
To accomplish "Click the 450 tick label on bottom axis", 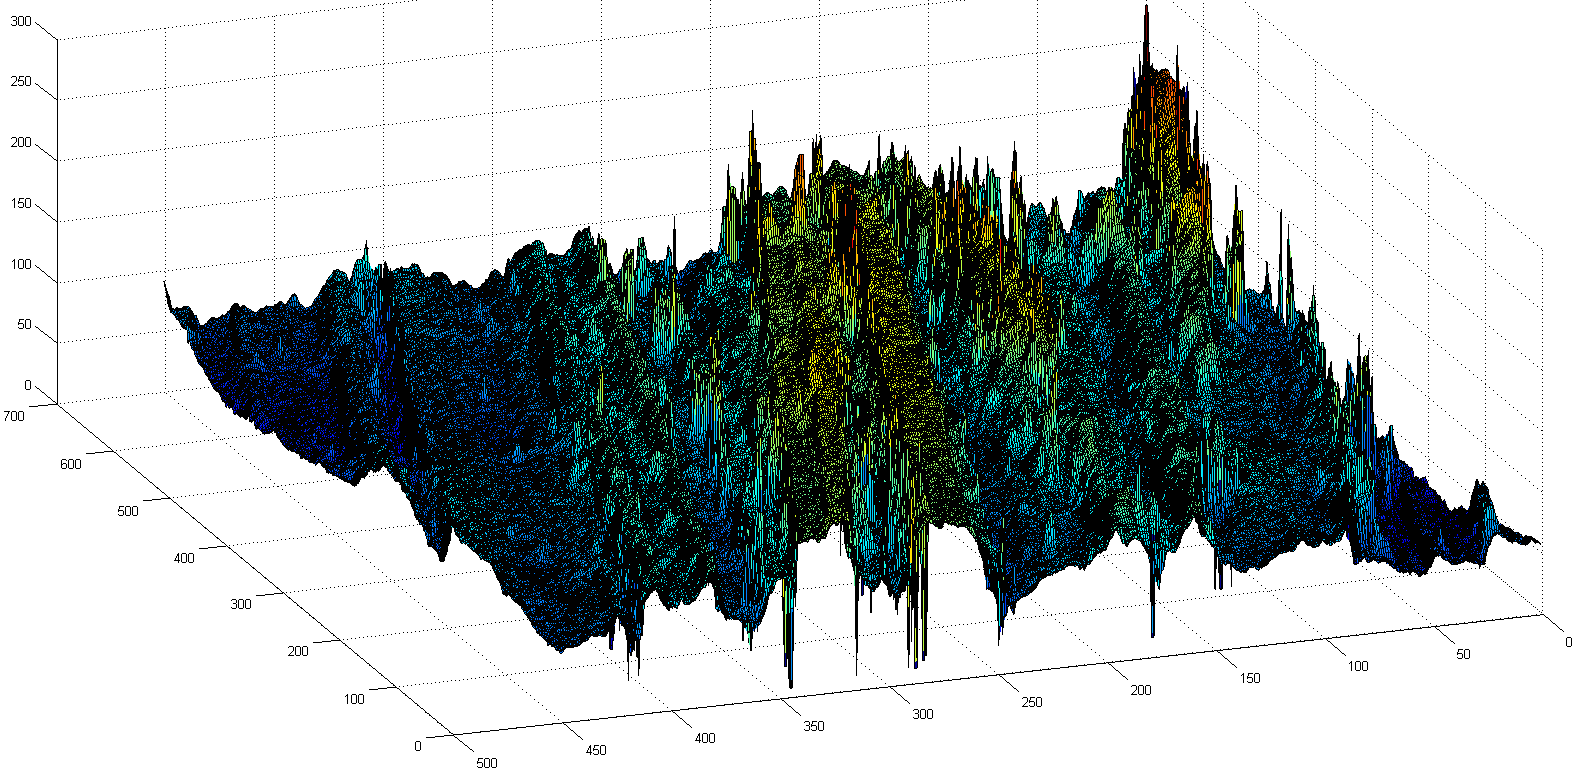I will click(595, 750).
